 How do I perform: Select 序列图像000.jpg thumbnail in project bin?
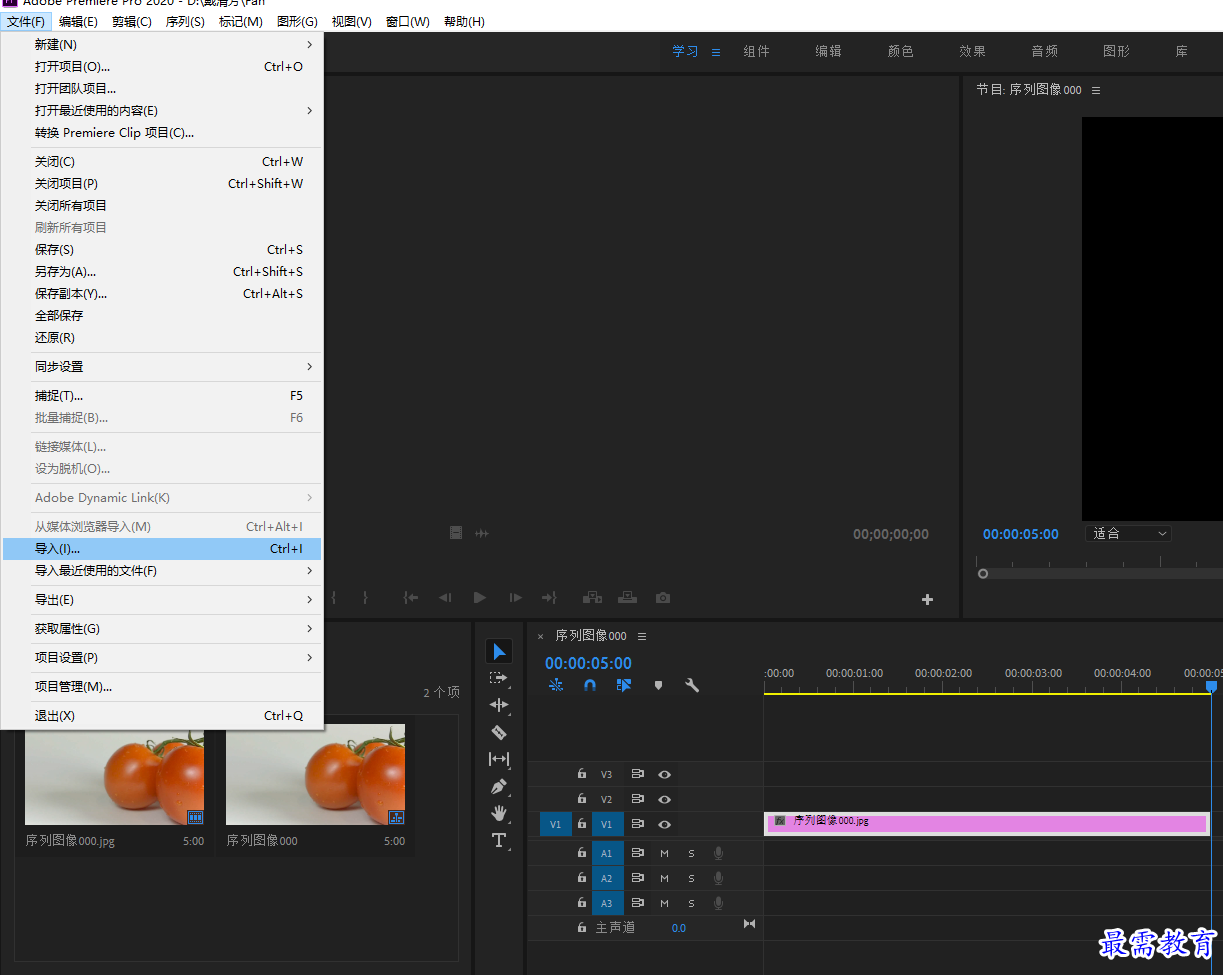(x=114, y=774)
